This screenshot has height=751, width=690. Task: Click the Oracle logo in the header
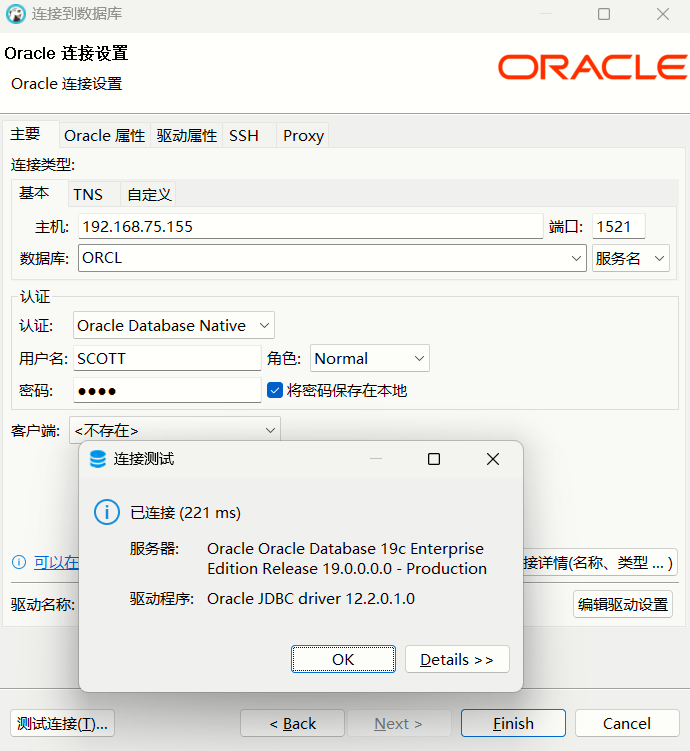click(593, 67)
